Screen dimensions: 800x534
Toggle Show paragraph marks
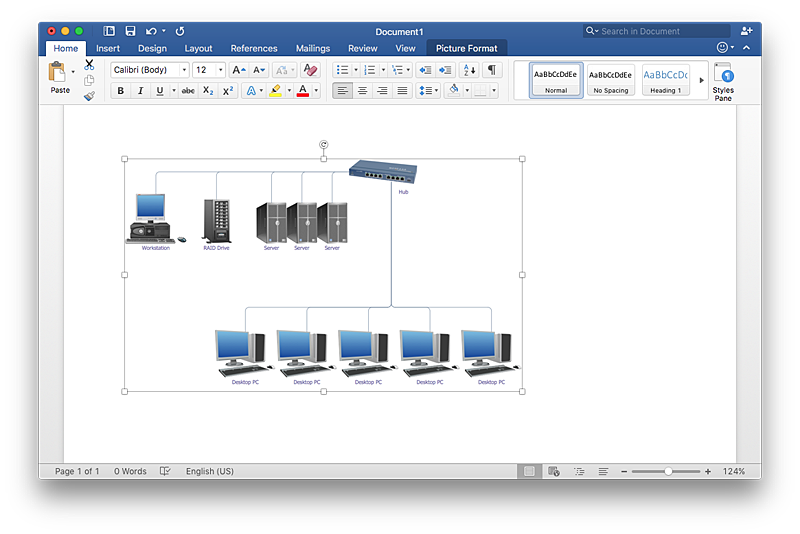coord(492,70)
